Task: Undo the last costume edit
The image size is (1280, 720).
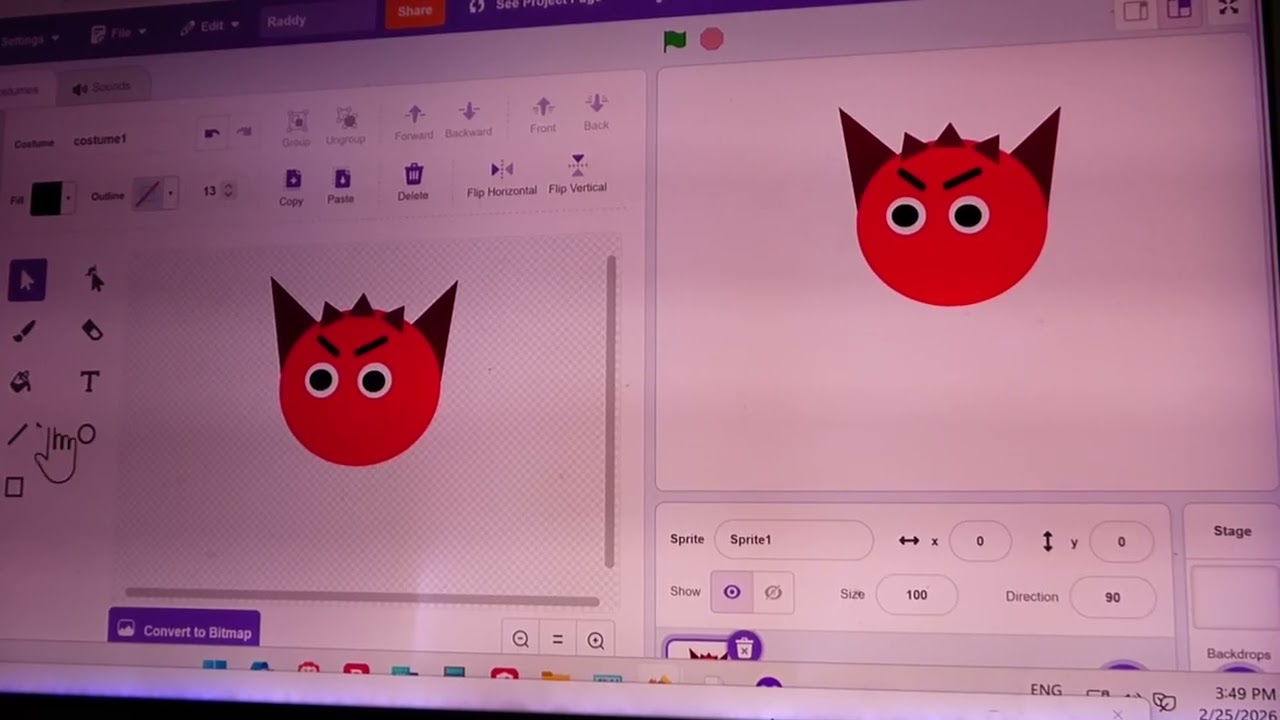Action: (x=211, y=133)
